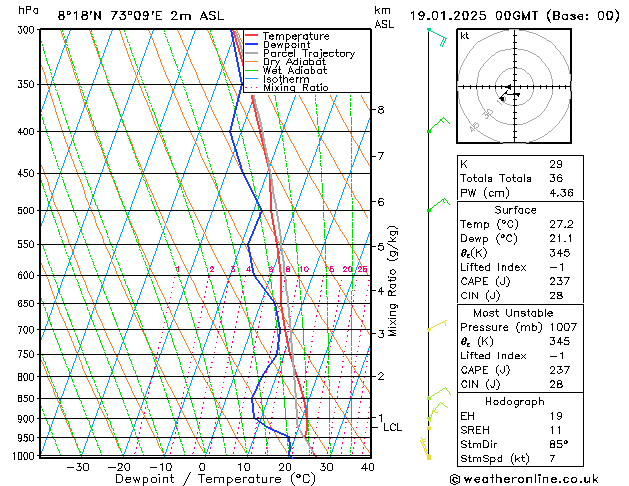The height and width of the screenshot is (486, 629).
Task: Click the 1000 hPa pressure axis label
Action: [26, 456]
